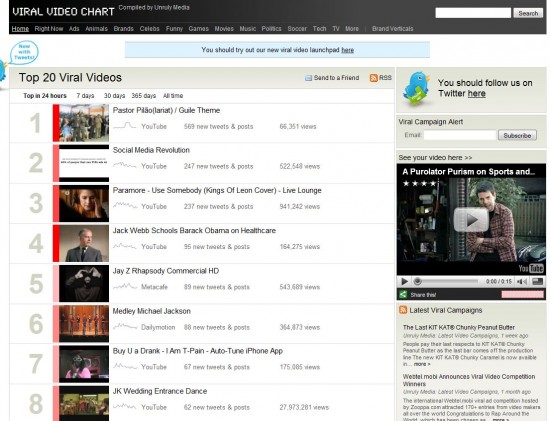Viewport: 550px width, 421px height.
Task: Open Paramore - Use Somebody video title
Action: (217, 191)
